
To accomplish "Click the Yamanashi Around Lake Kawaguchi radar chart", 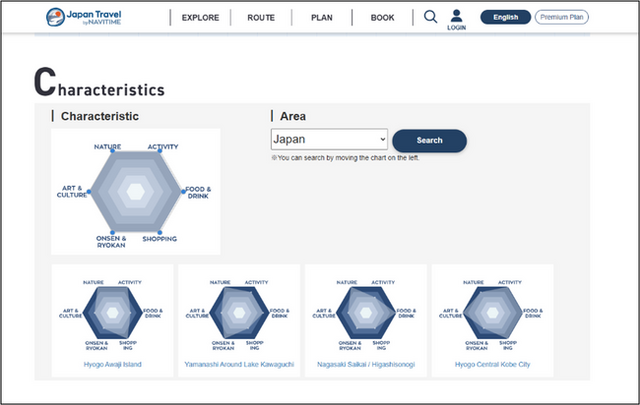I will pyautogui.click(x=239, y=314).
